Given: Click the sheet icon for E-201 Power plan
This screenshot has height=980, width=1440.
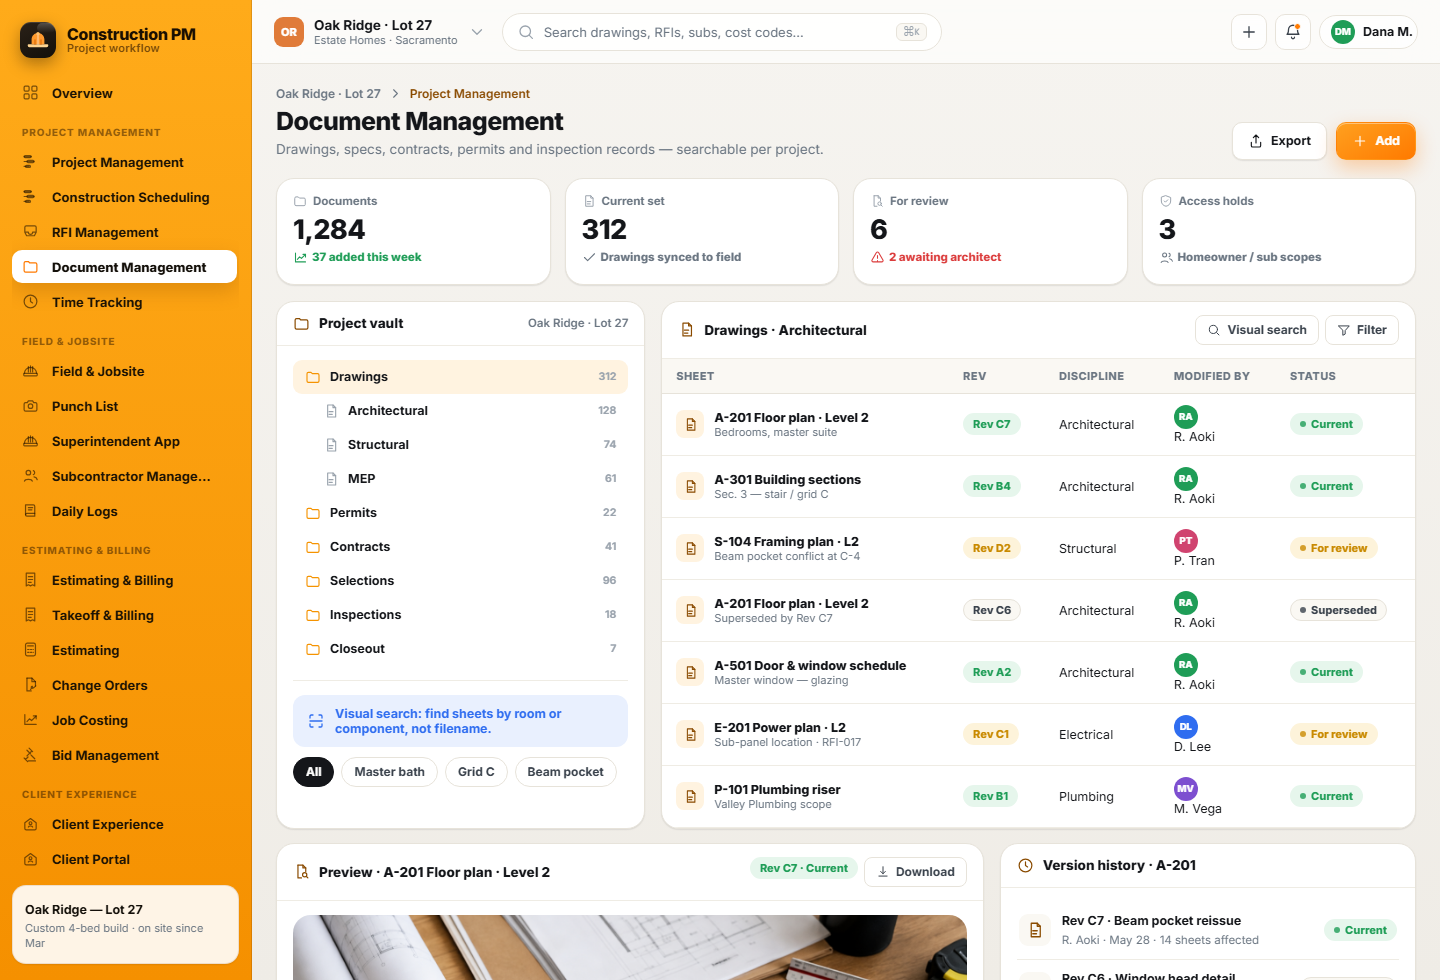Looking at the screenshot, I should (x=690, y=734).
